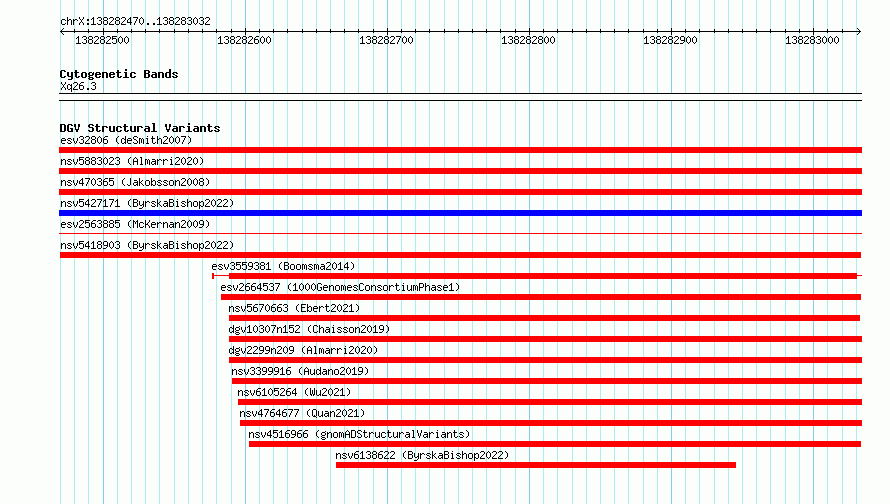Click the ruler's left arrow end
890x504 pixels.
click(62, 31)
